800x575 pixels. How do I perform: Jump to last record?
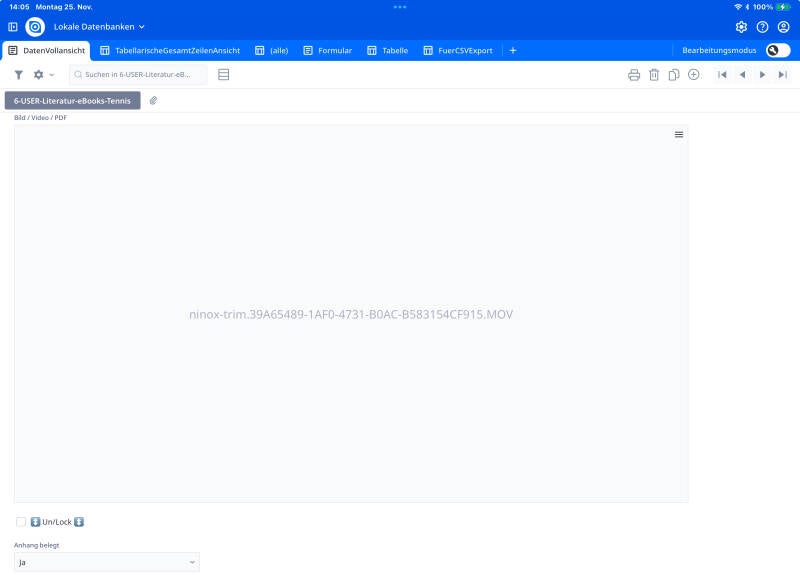tap(783, 75)
